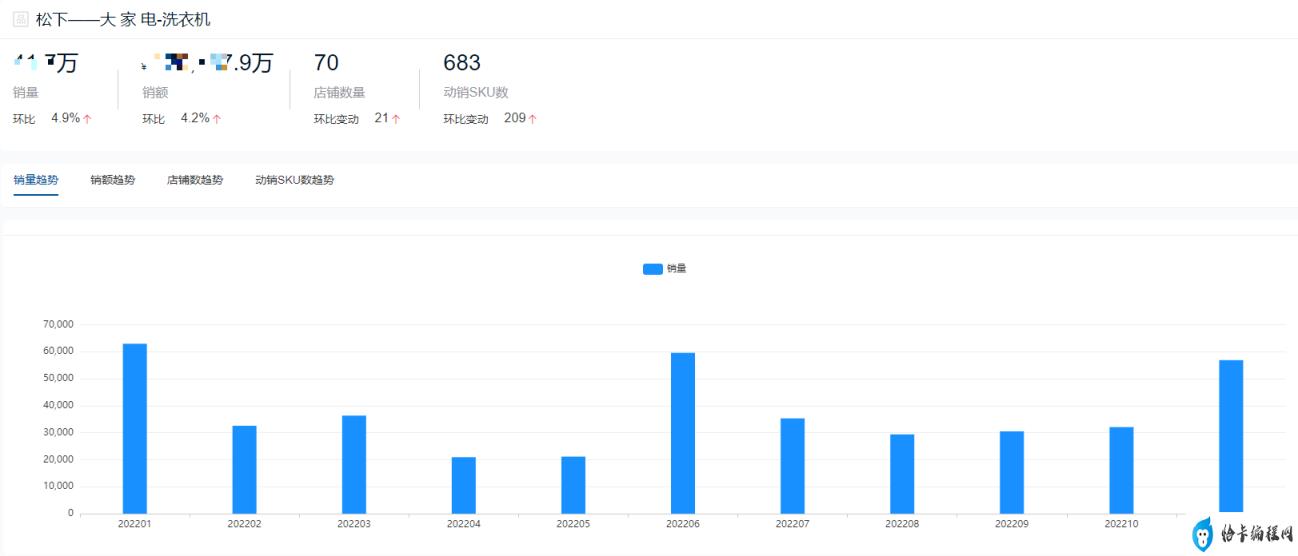This screenshot has height=556, width=1298.
Task: Click the 202201 x-axis label
Action: coord(135,524)
